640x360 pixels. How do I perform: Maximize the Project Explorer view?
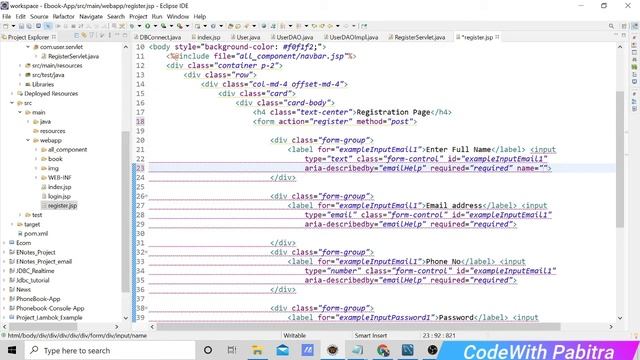click(x=125, y=36)
